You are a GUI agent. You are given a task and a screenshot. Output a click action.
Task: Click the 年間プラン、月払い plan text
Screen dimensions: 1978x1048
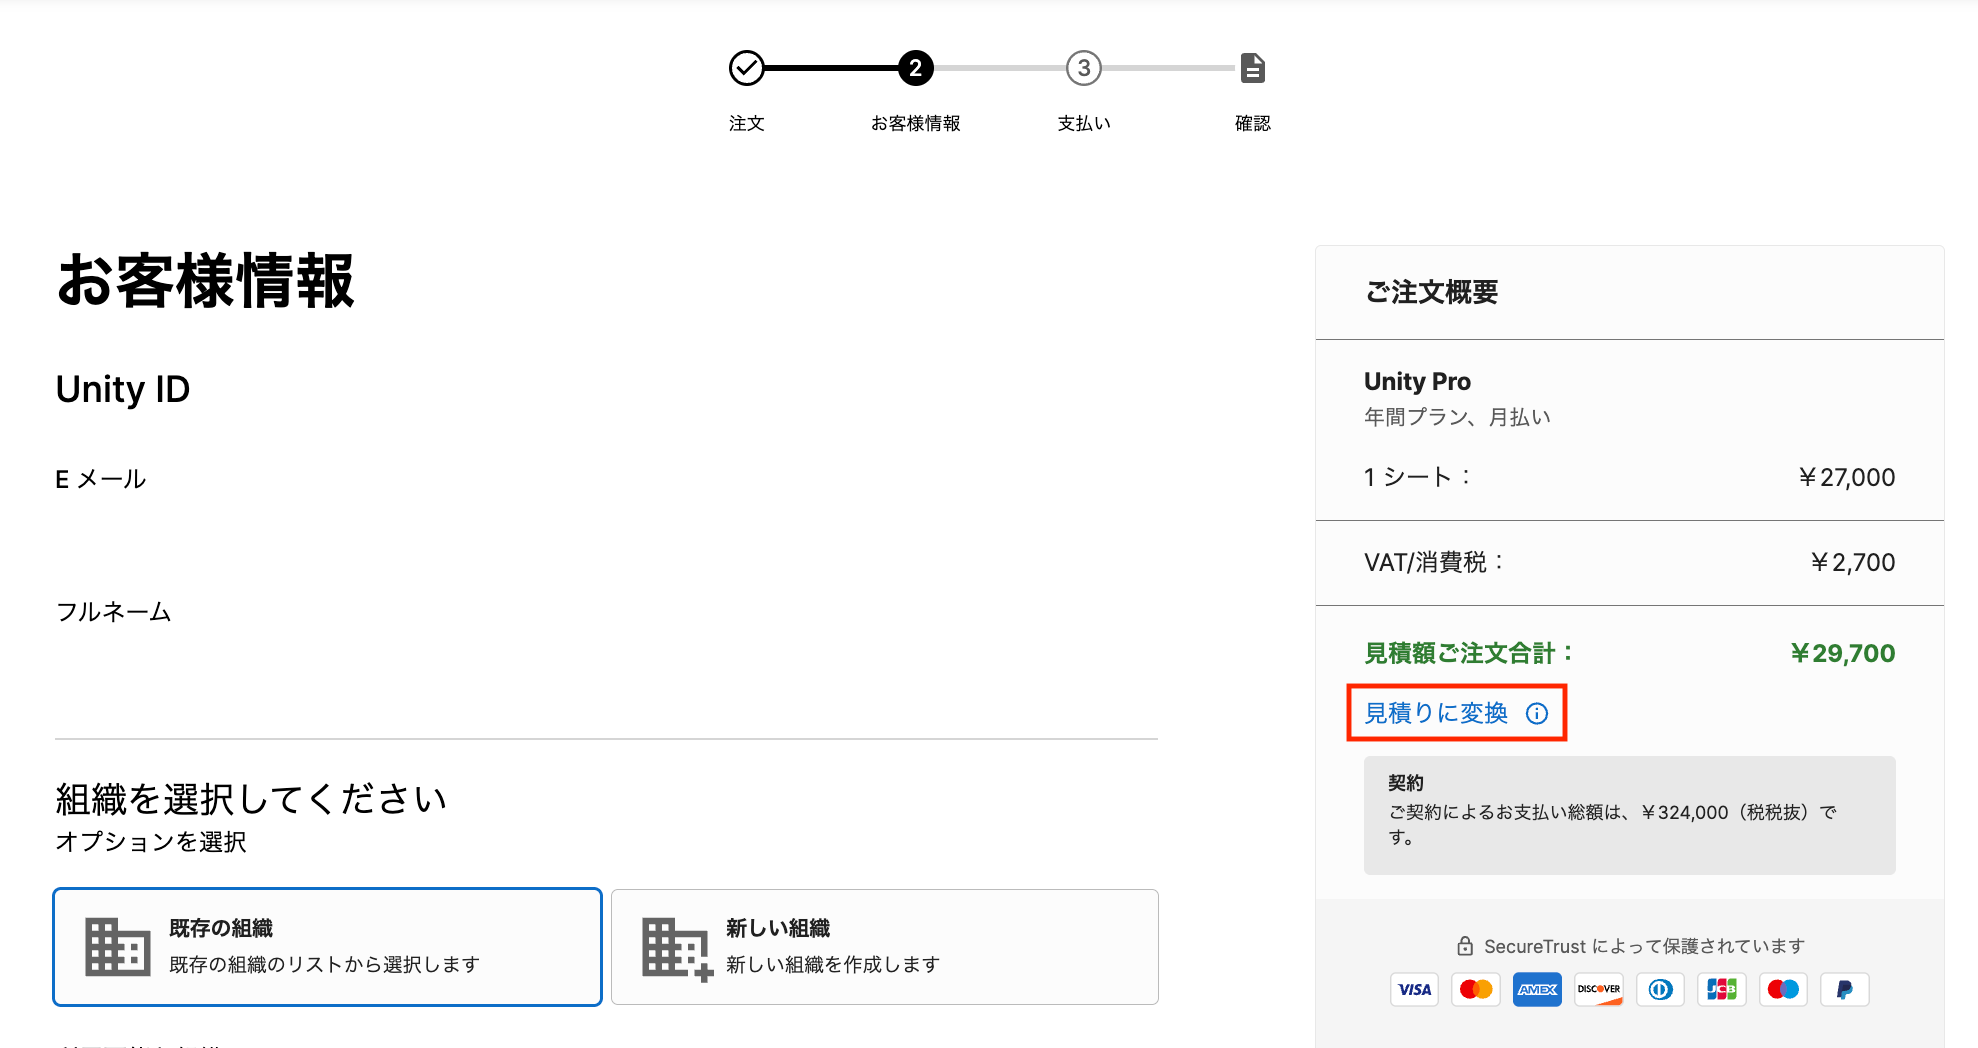[x=1457, y=417]
